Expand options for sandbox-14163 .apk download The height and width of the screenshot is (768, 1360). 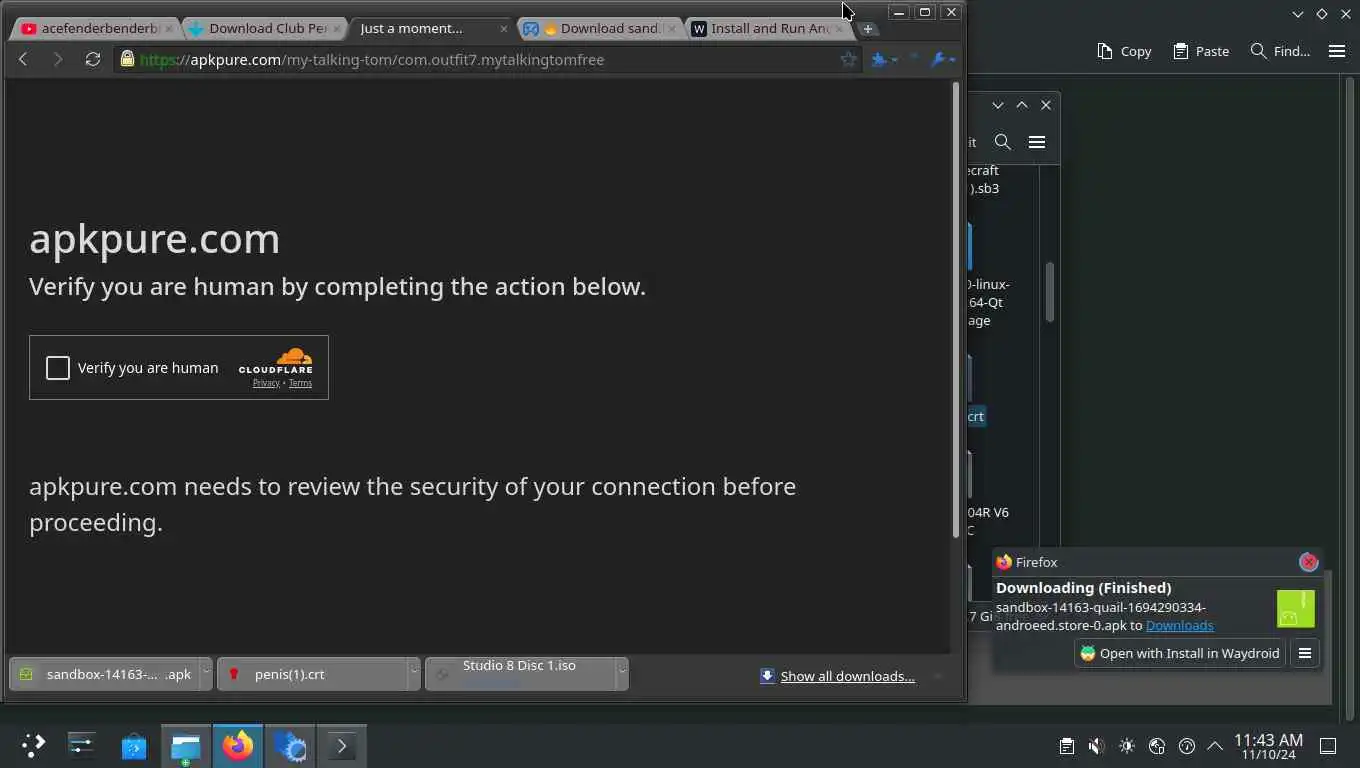click(206, 674)
